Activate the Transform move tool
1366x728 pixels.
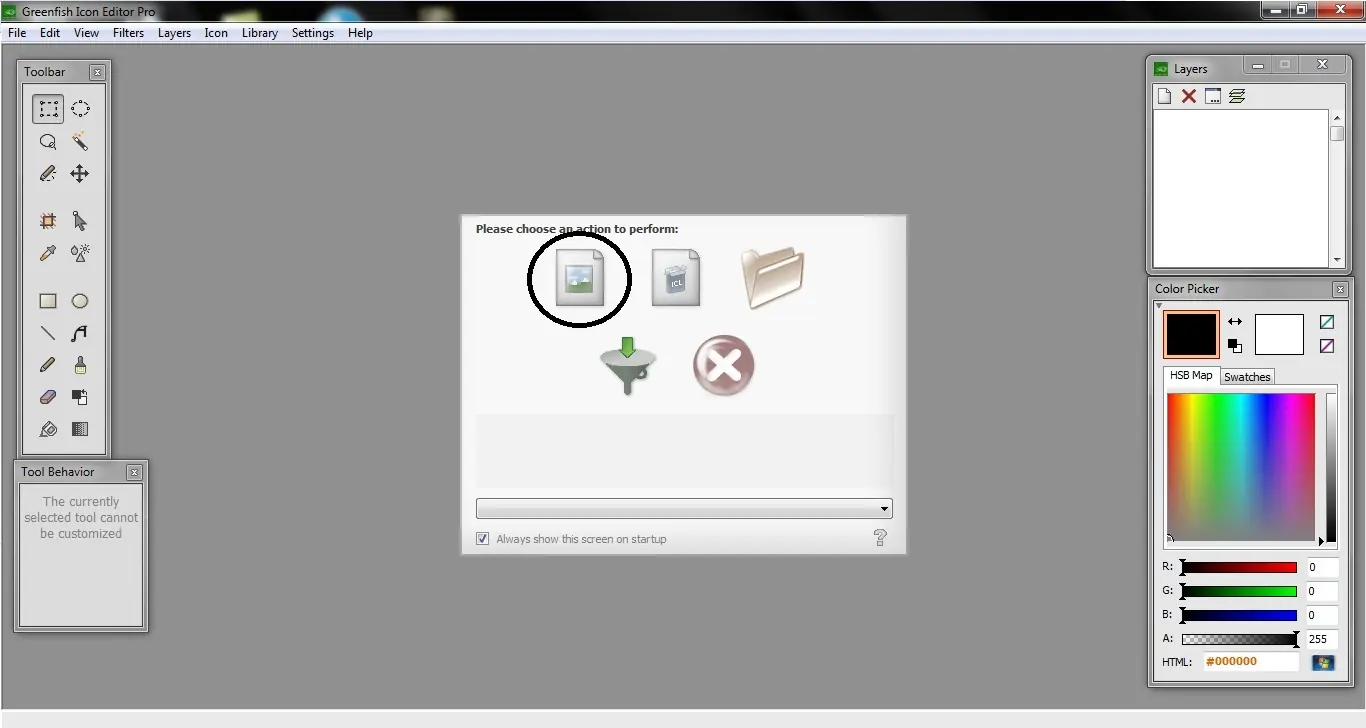[x=80, y=174]
